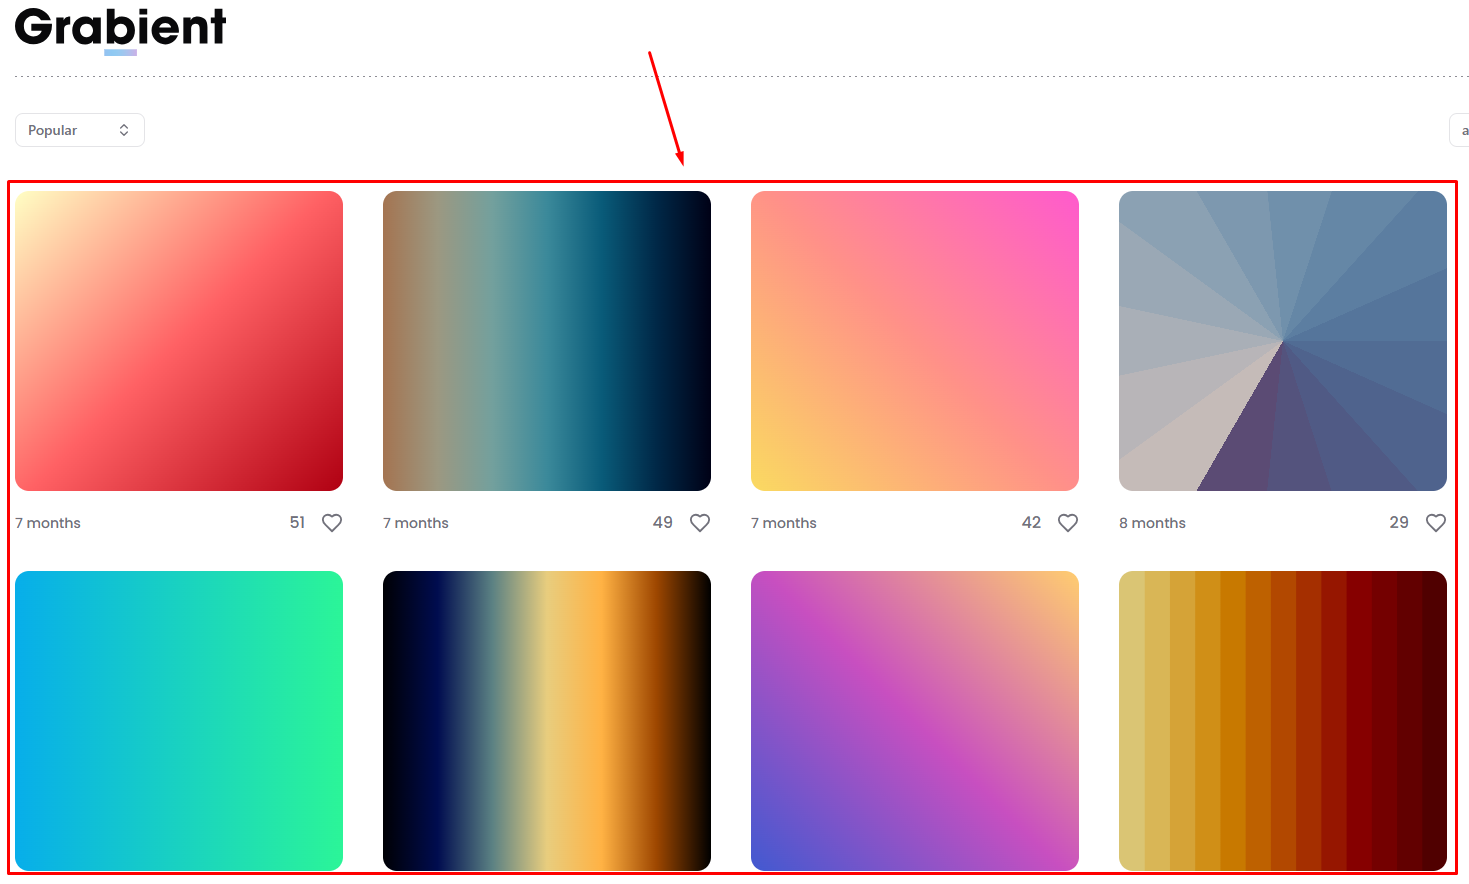
Task: Select the peach-to-pink gradient swatch
Action: coord(915,340)
